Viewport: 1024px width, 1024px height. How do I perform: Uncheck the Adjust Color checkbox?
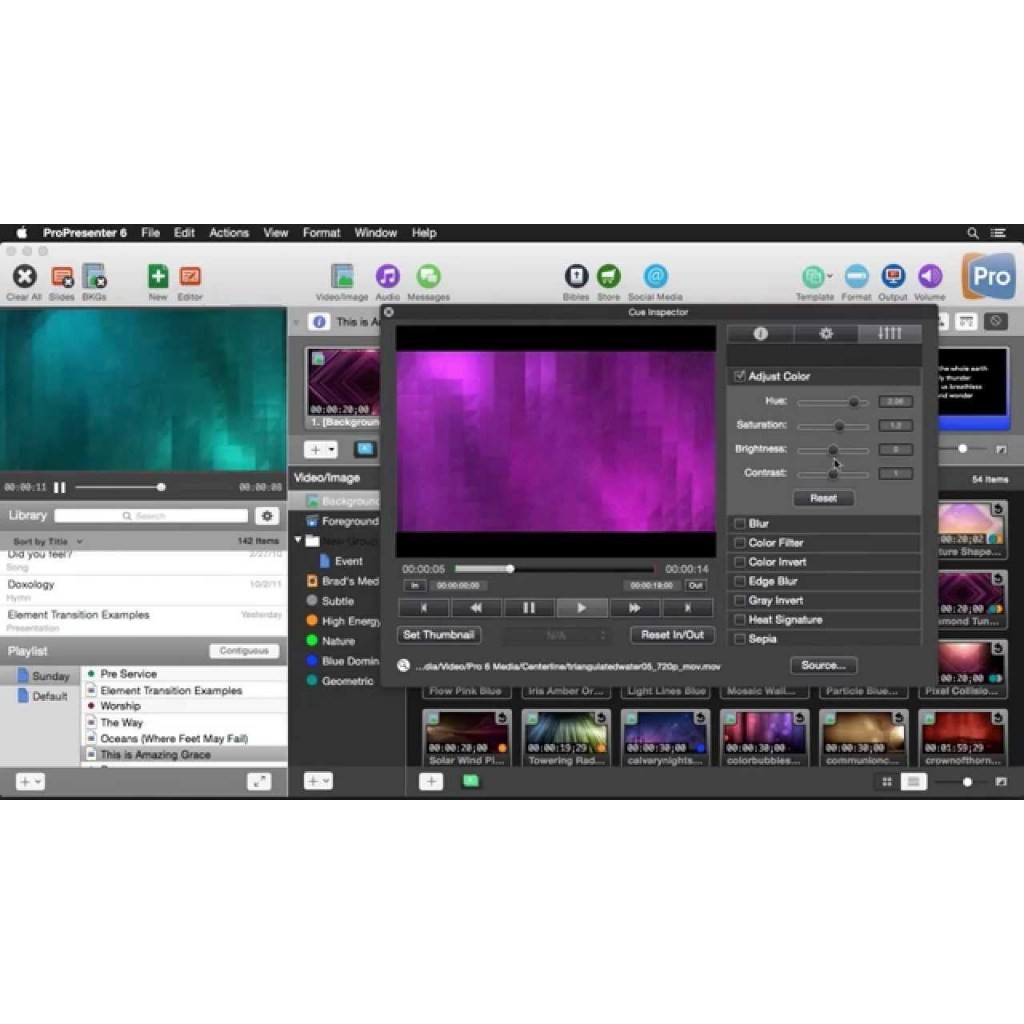coord(740,377)
